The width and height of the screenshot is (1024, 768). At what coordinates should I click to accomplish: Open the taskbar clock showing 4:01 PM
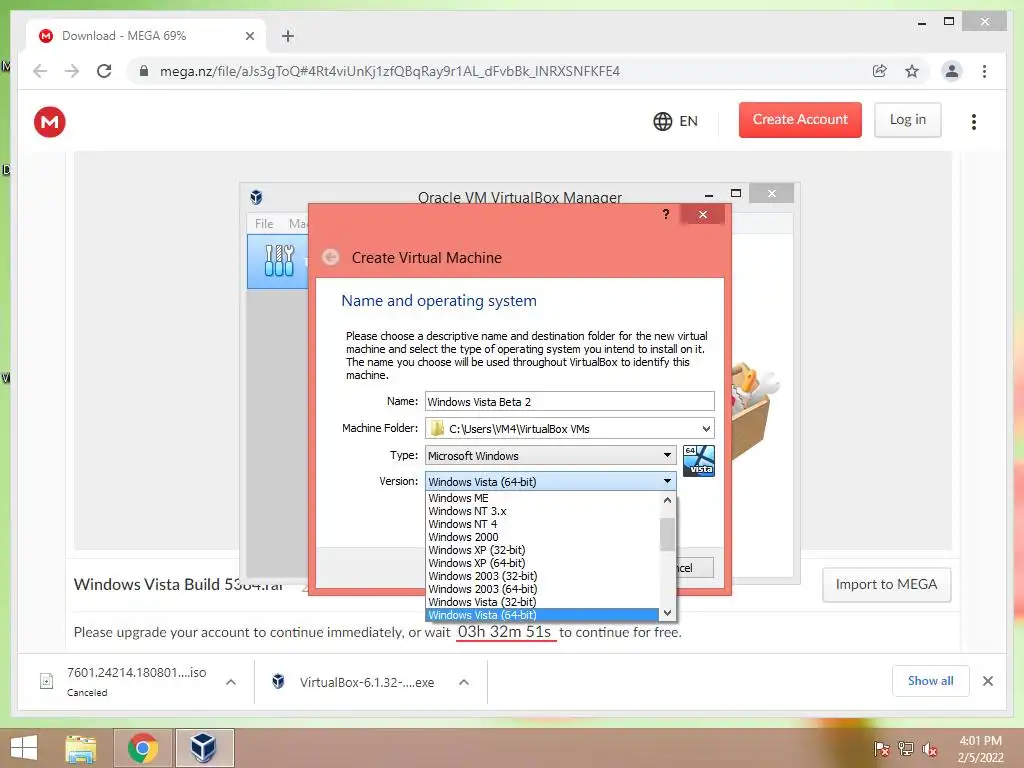pos(980,749)
